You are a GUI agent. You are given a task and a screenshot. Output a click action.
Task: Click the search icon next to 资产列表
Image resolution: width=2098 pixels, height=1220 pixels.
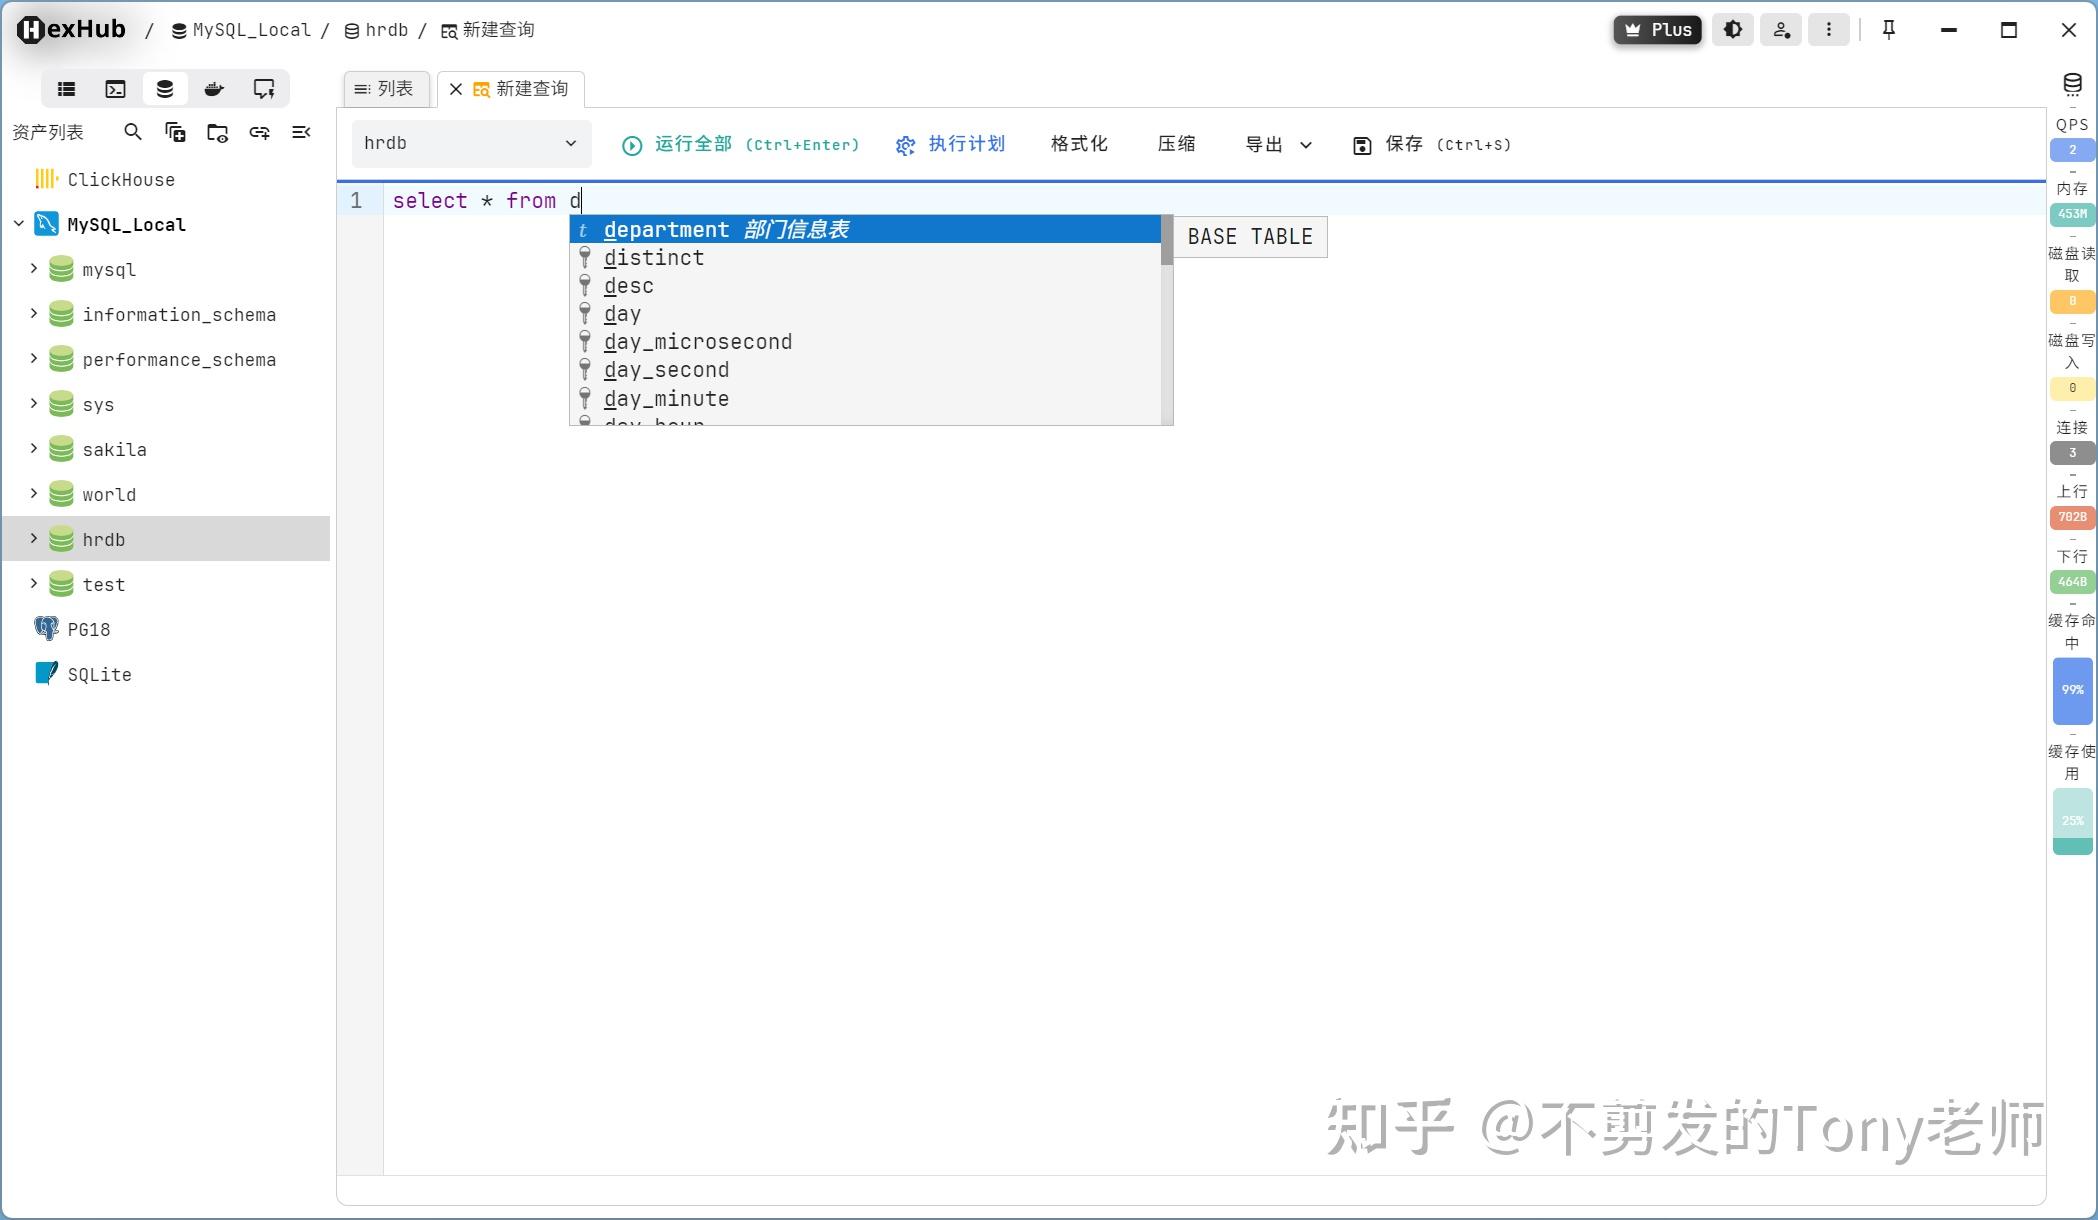click(133, 132)
